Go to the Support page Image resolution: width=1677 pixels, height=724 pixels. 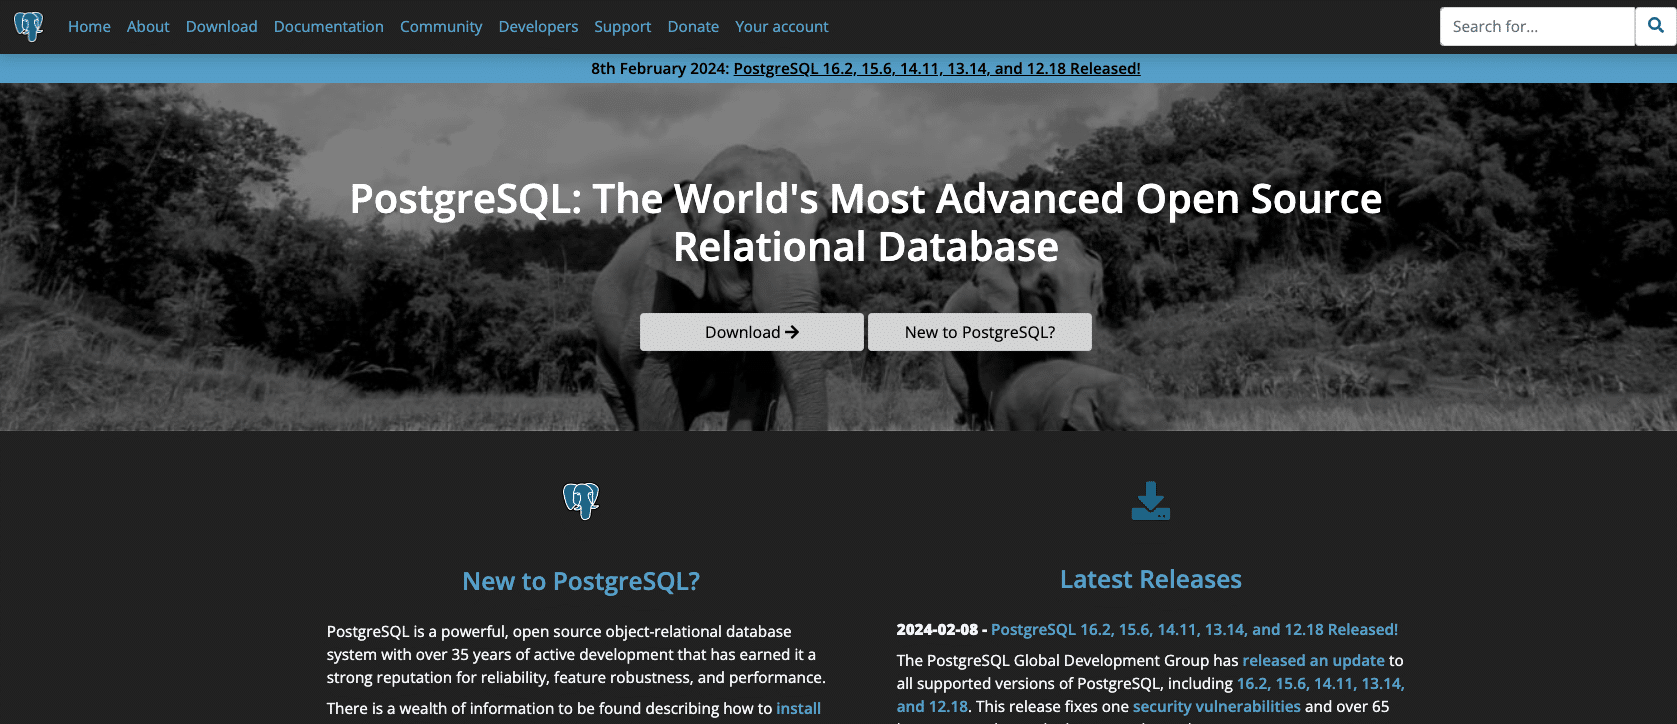pyautogui.click(x=623, y=27)
